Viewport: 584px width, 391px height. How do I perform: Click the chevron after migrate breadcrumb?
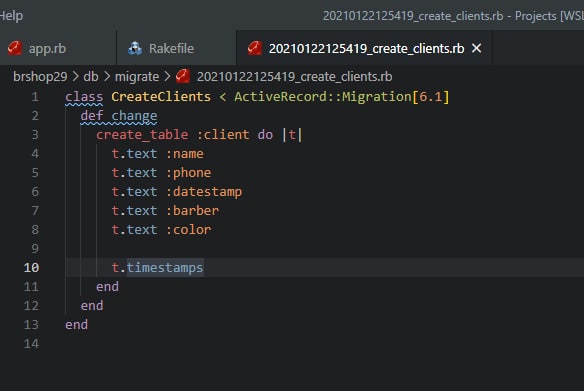click(x=167, y=77)
